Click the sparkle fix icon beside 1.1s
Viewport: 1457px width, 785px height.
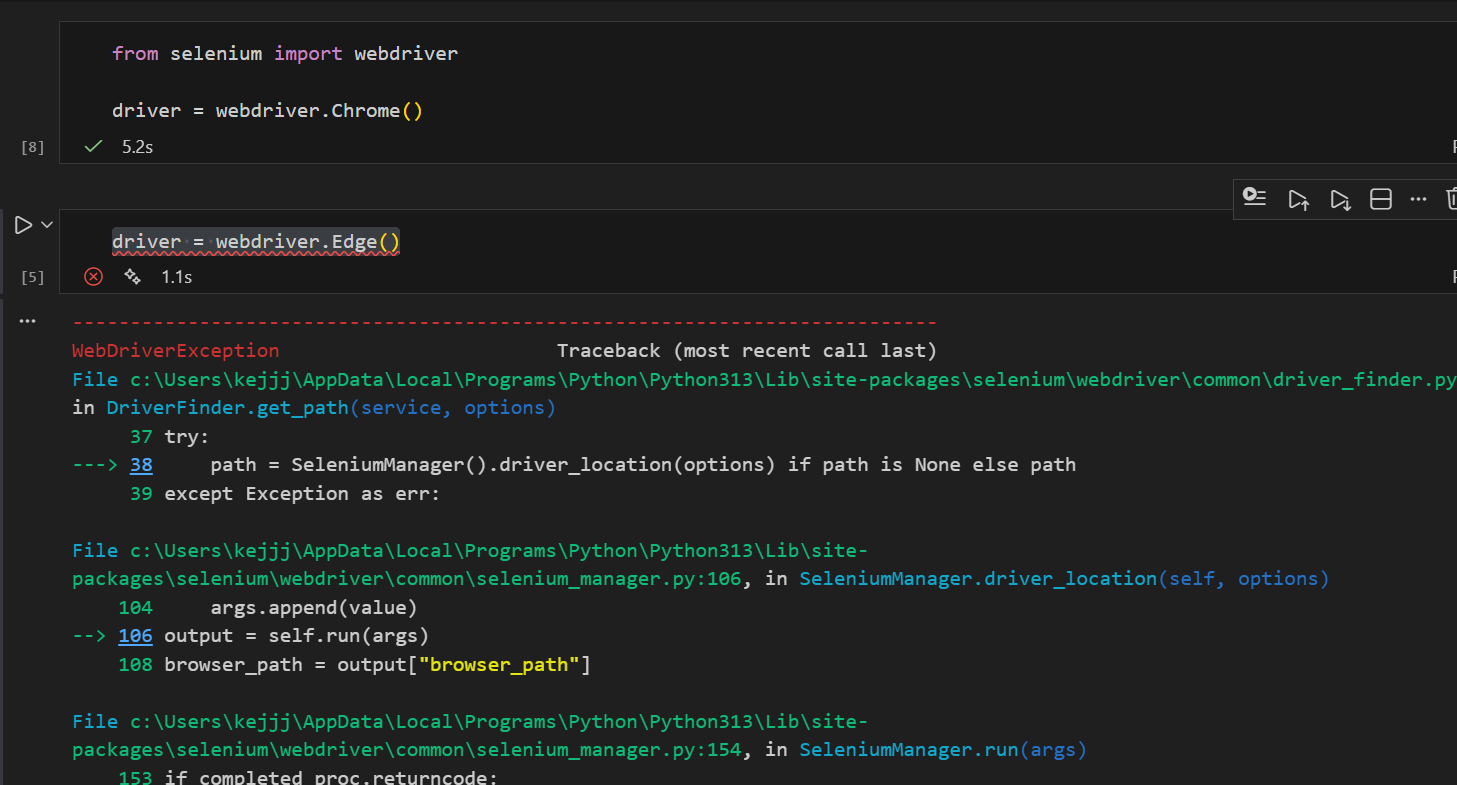pyautogui.click(x=132, y=277)
